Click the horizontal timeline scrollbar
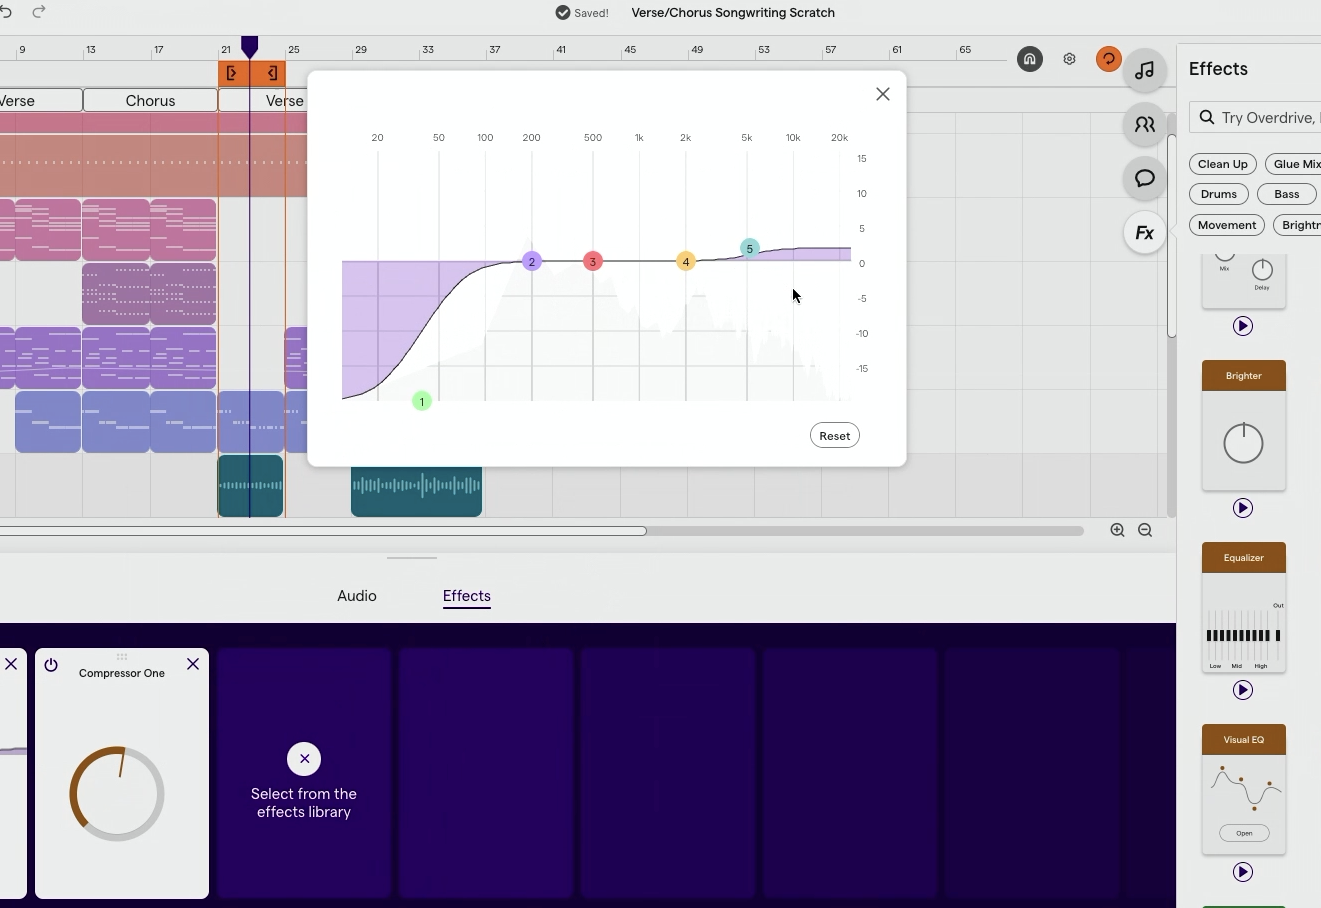1321x908 pixels. point(323,531)
